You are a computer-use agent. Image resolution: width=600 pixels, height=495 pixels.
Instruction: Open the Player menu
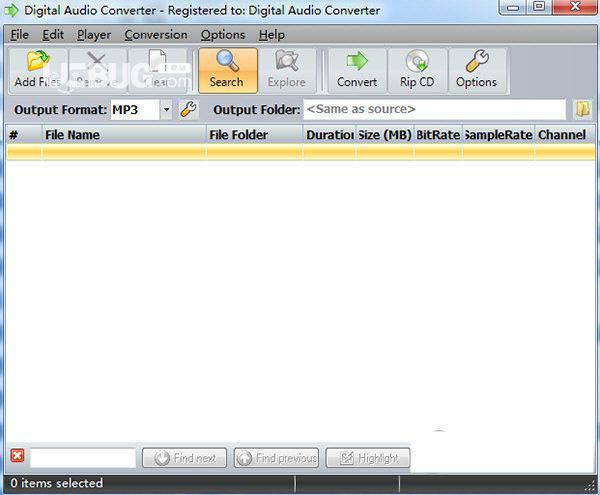(x=94, y=35)
